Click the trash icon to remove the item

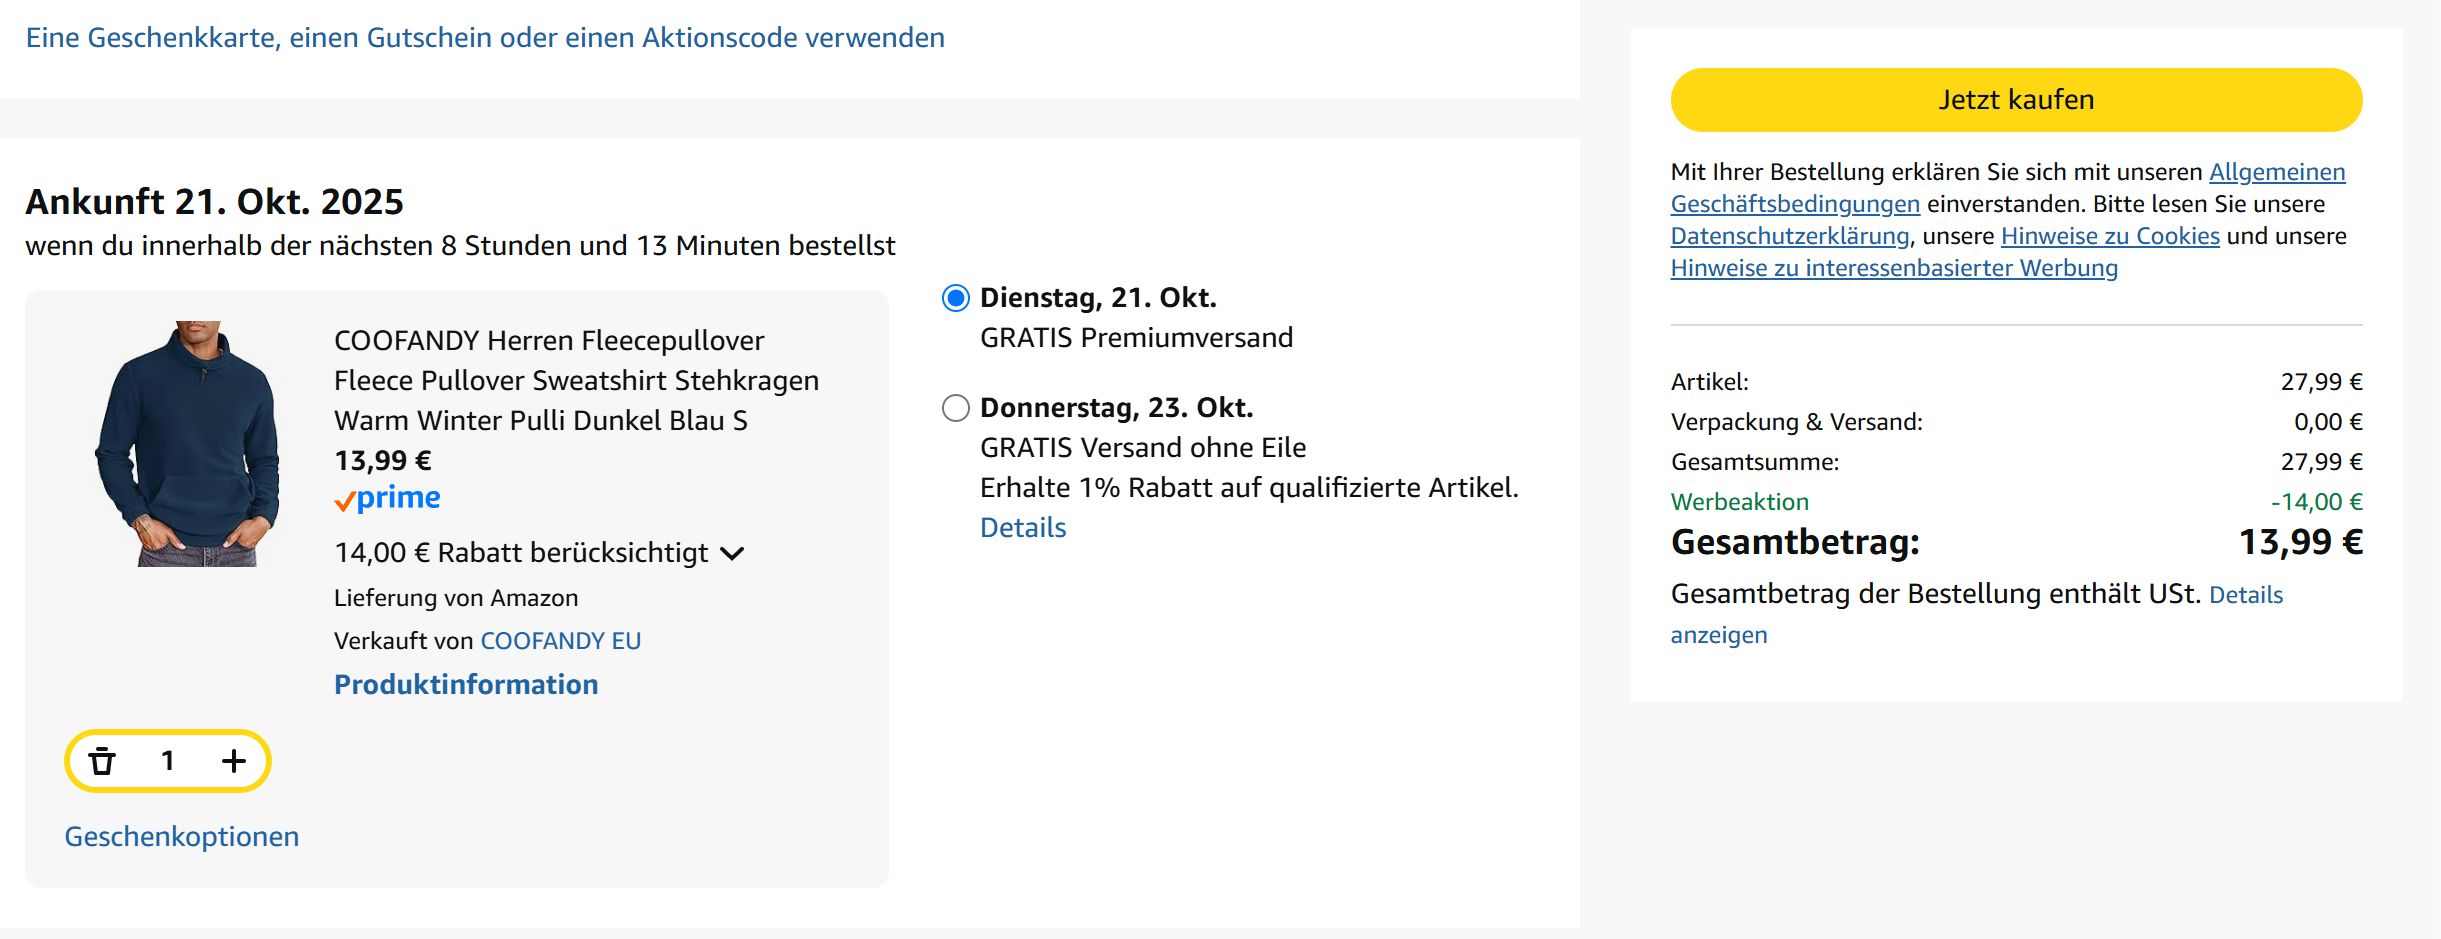click(104, 761)
